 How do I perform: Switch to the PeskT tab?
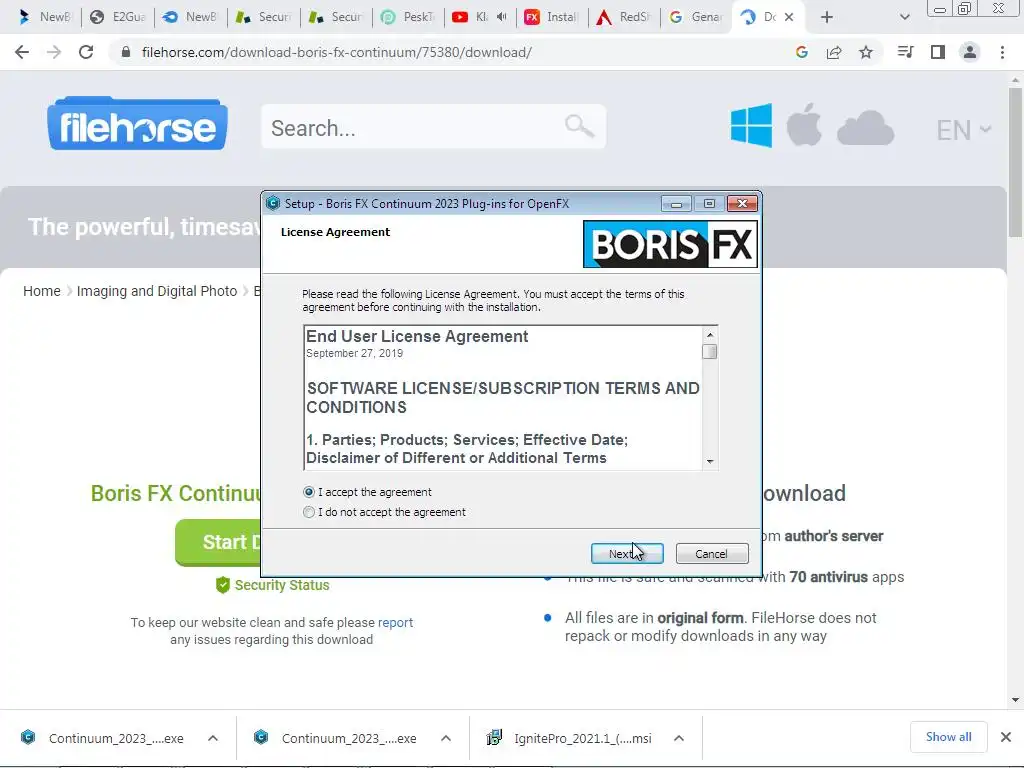tap(408, 17)
